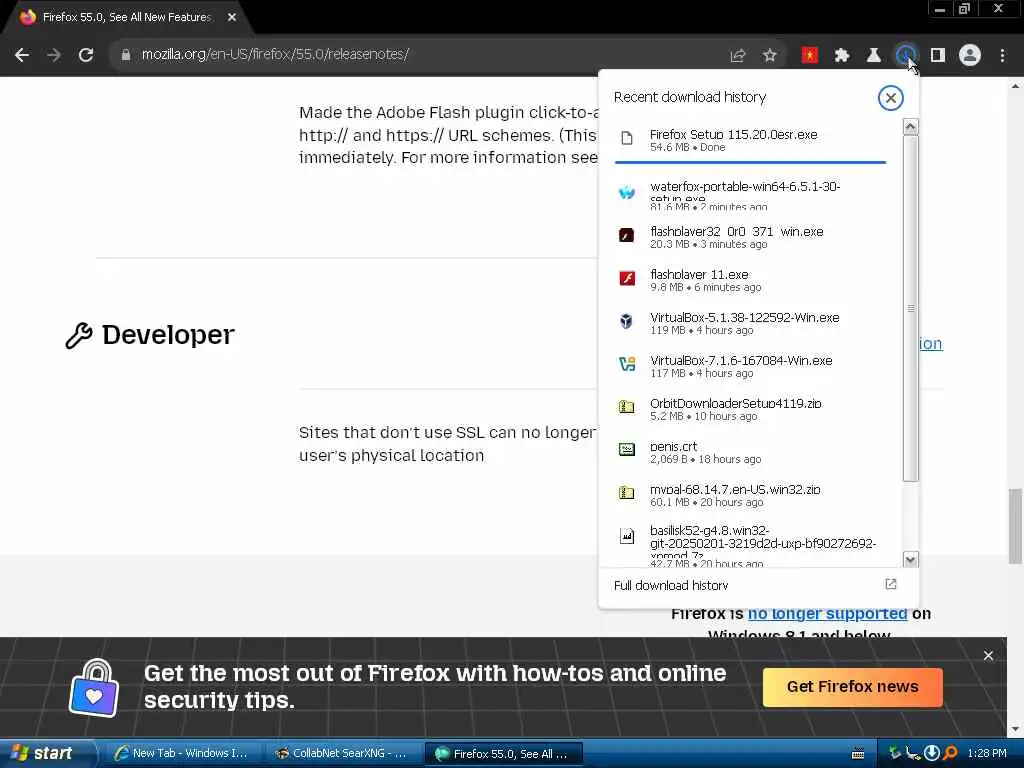Click the tray magnifier icon
Screen dimensions: 1024x768
[x=951, y=754]
